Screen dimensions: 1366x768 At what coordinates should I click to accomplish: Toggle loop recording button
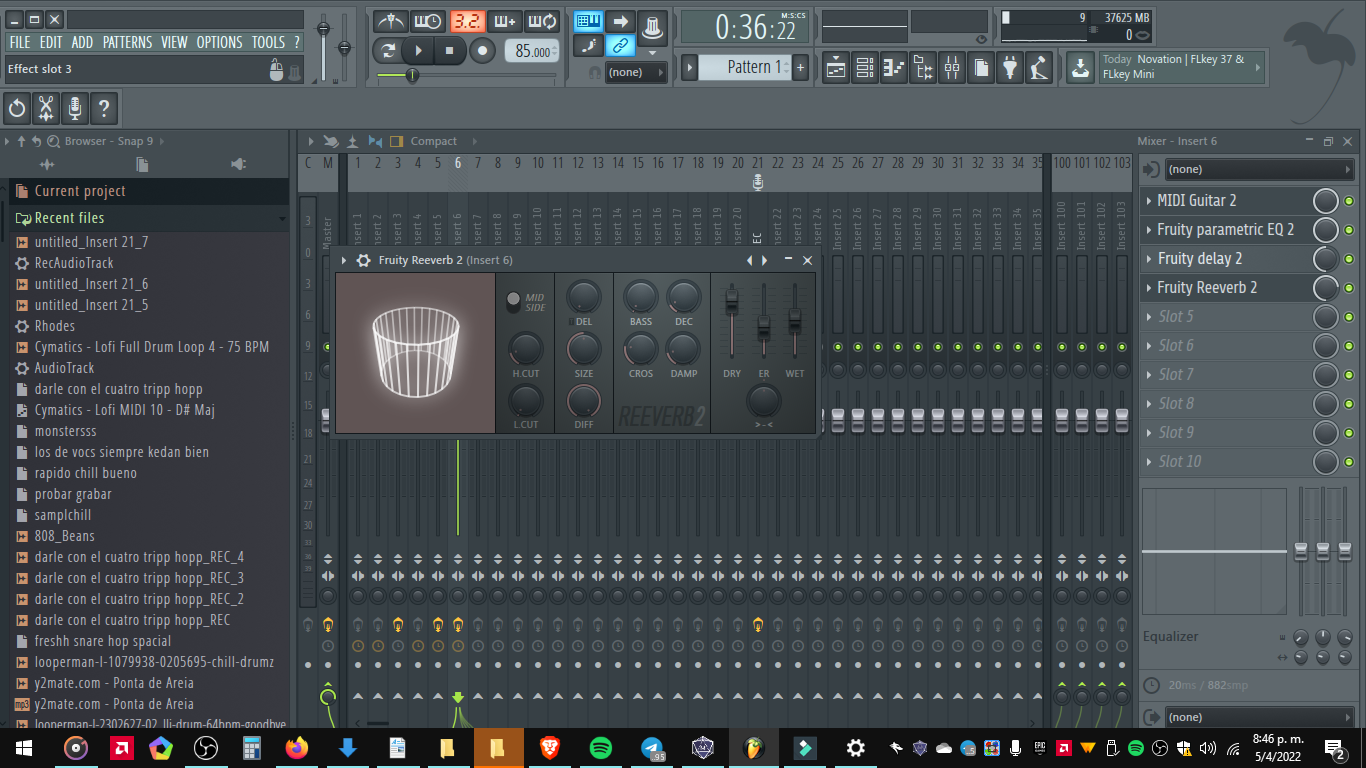(542, 21)
